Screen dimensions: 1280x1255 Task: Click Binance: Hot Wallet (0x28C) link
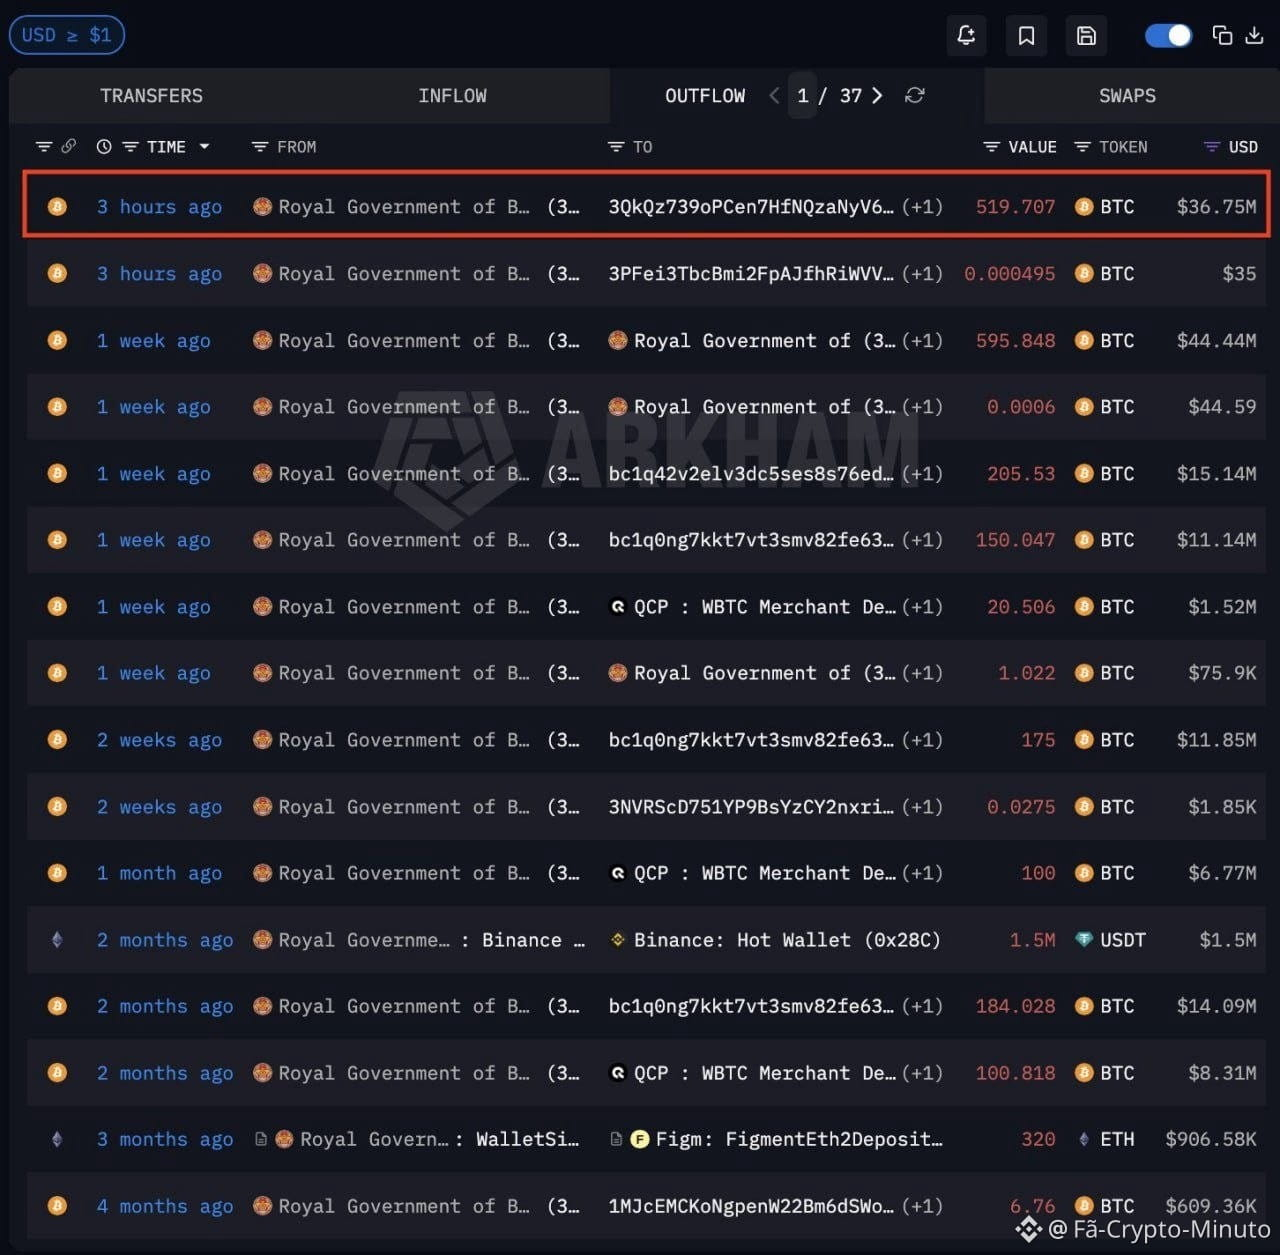[787, 940]
